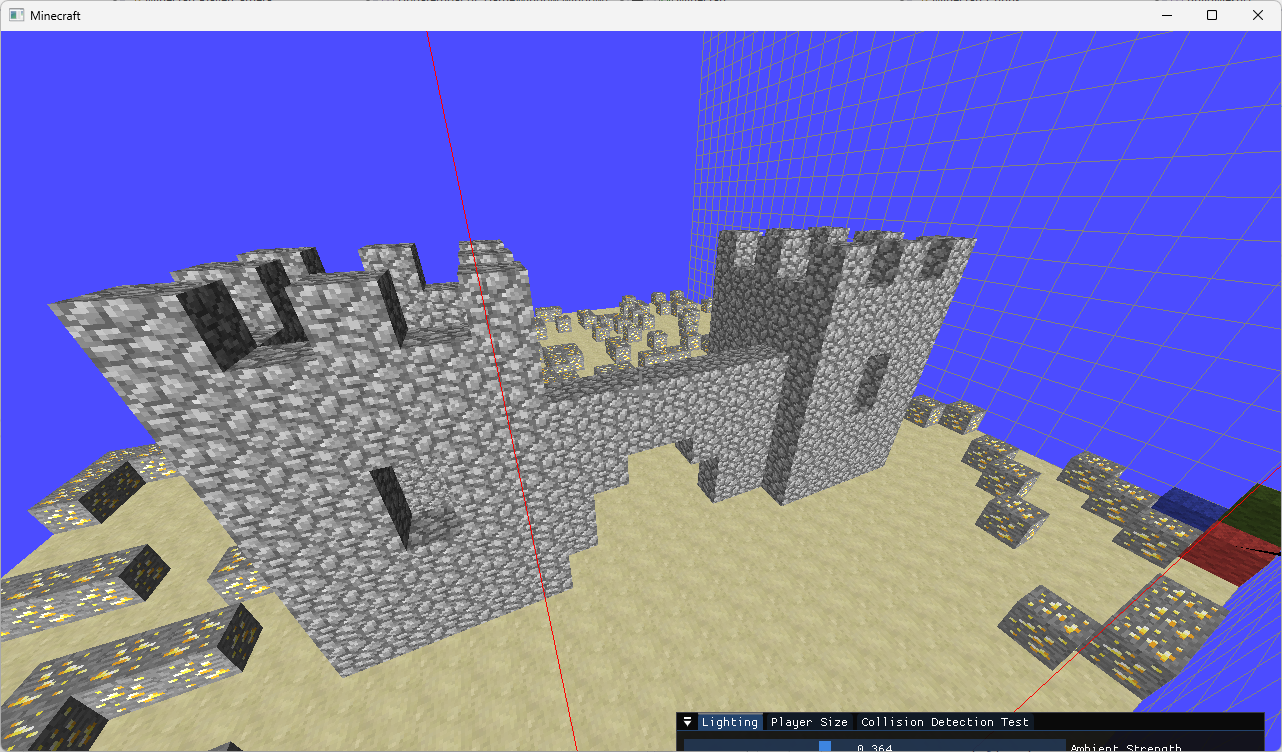Switch to the Player Size tab
The image size is (1282, 752).
click(x=809, y=722)
